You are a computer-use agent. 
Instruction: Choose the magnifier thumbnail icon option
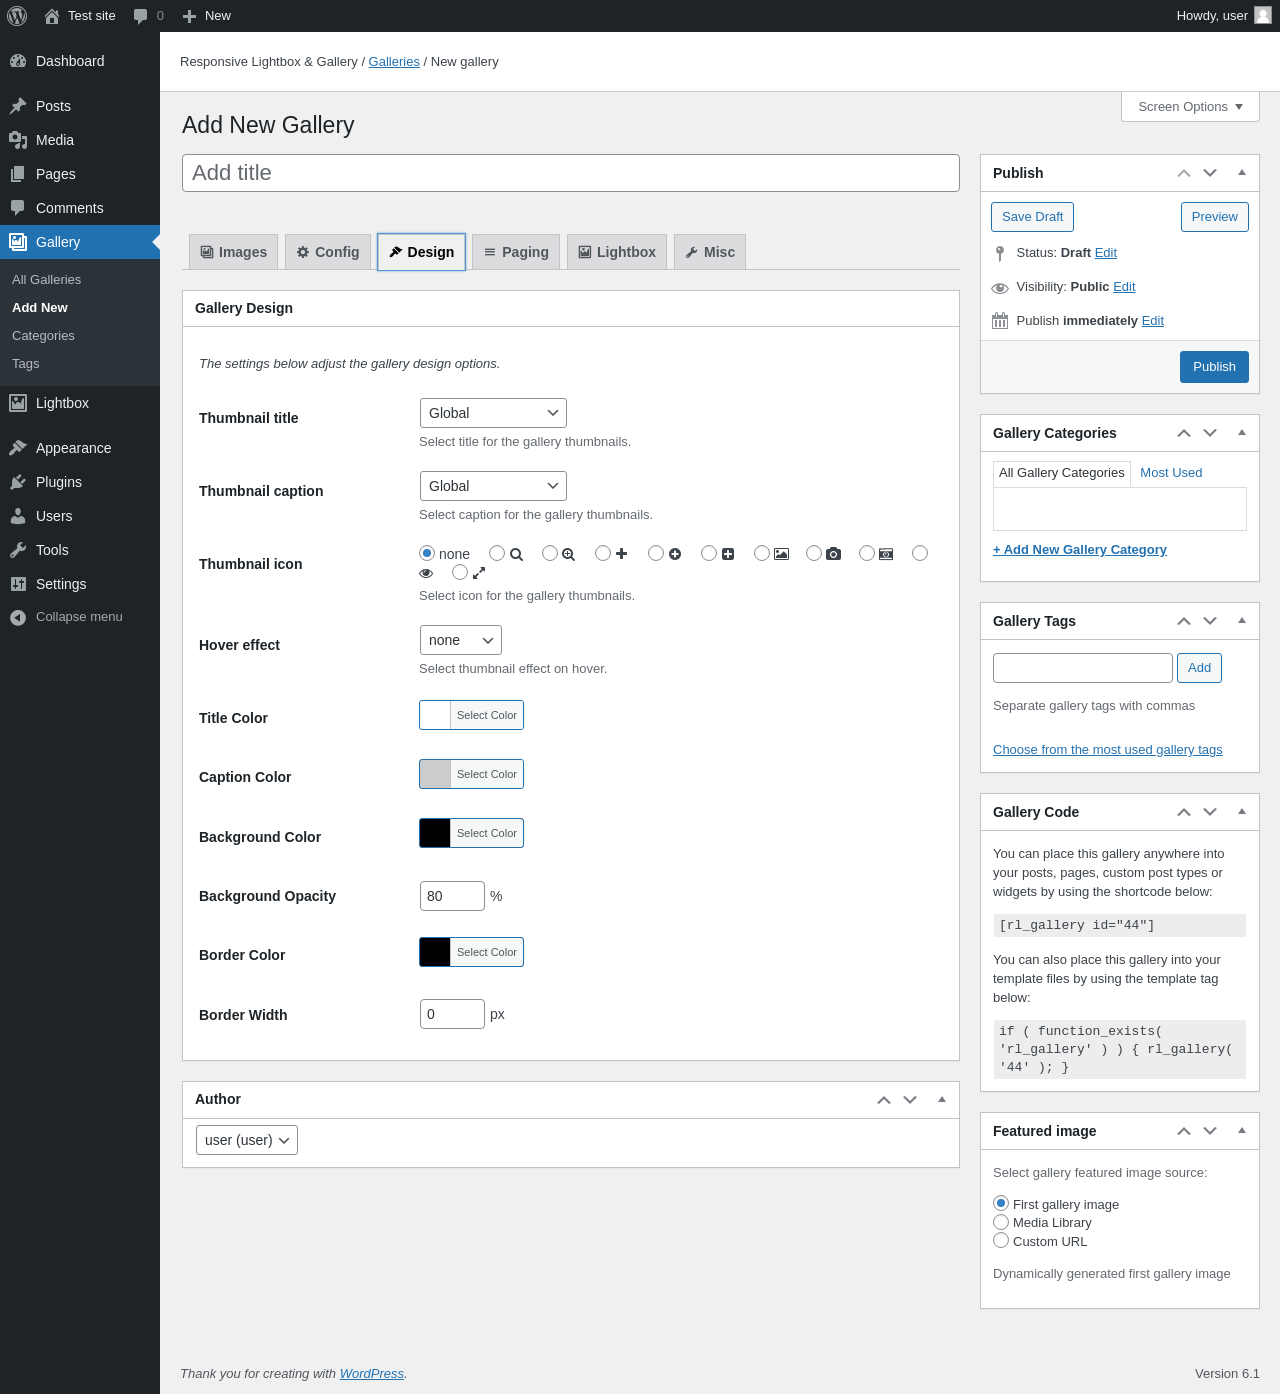click(497, 553)
